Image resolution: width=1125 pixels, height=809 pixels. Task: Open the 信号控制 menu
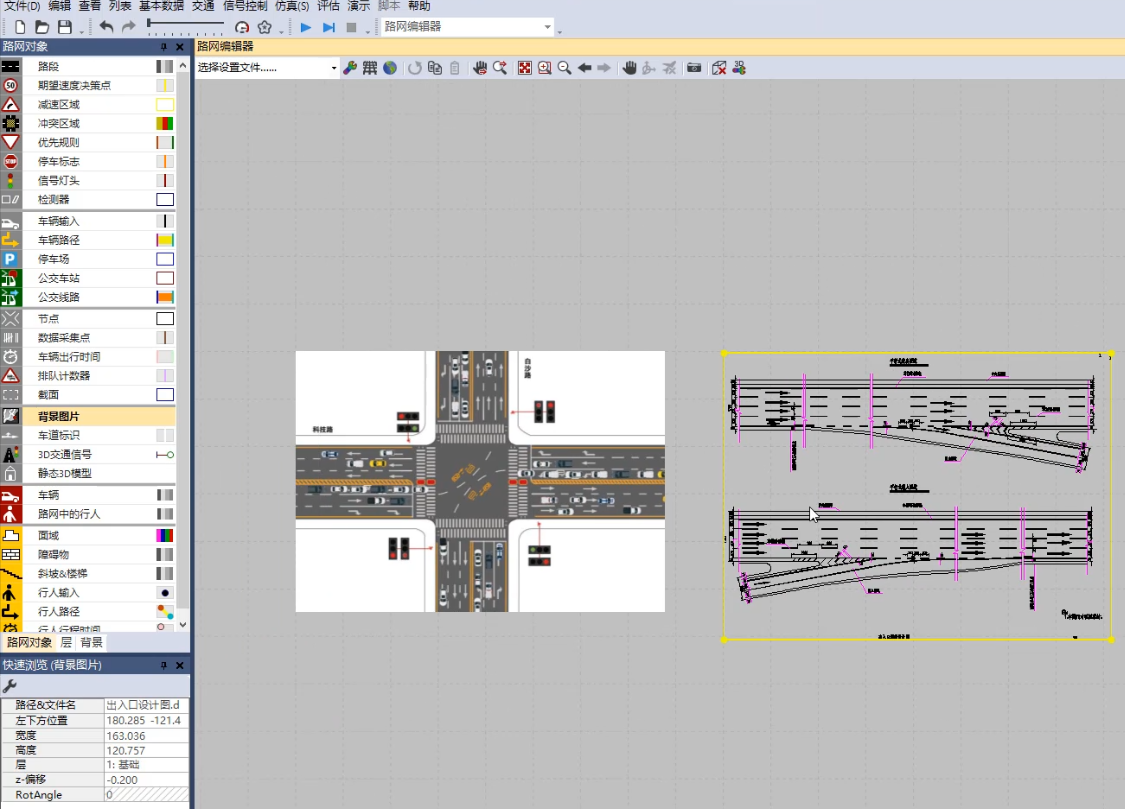pyautogui.click(x=245, y=6)
